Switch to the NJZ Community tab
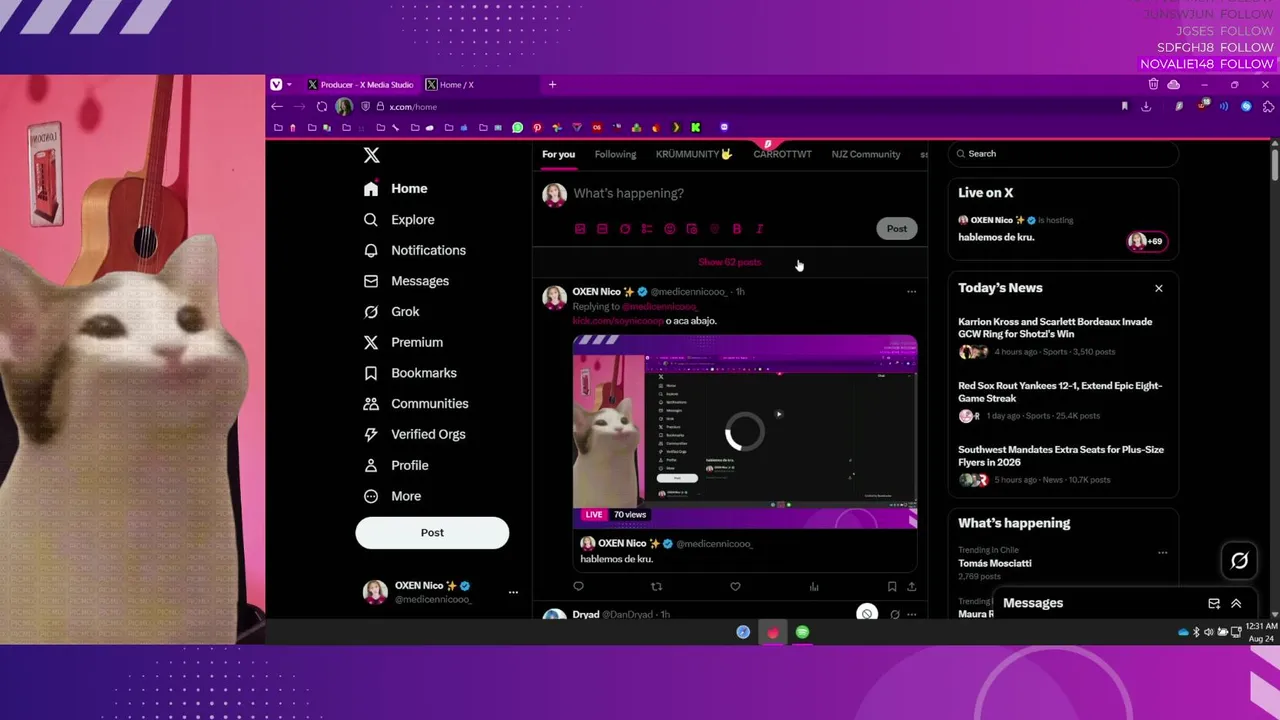This screenshot has height=720, width=1280. [x=866, y=154]
